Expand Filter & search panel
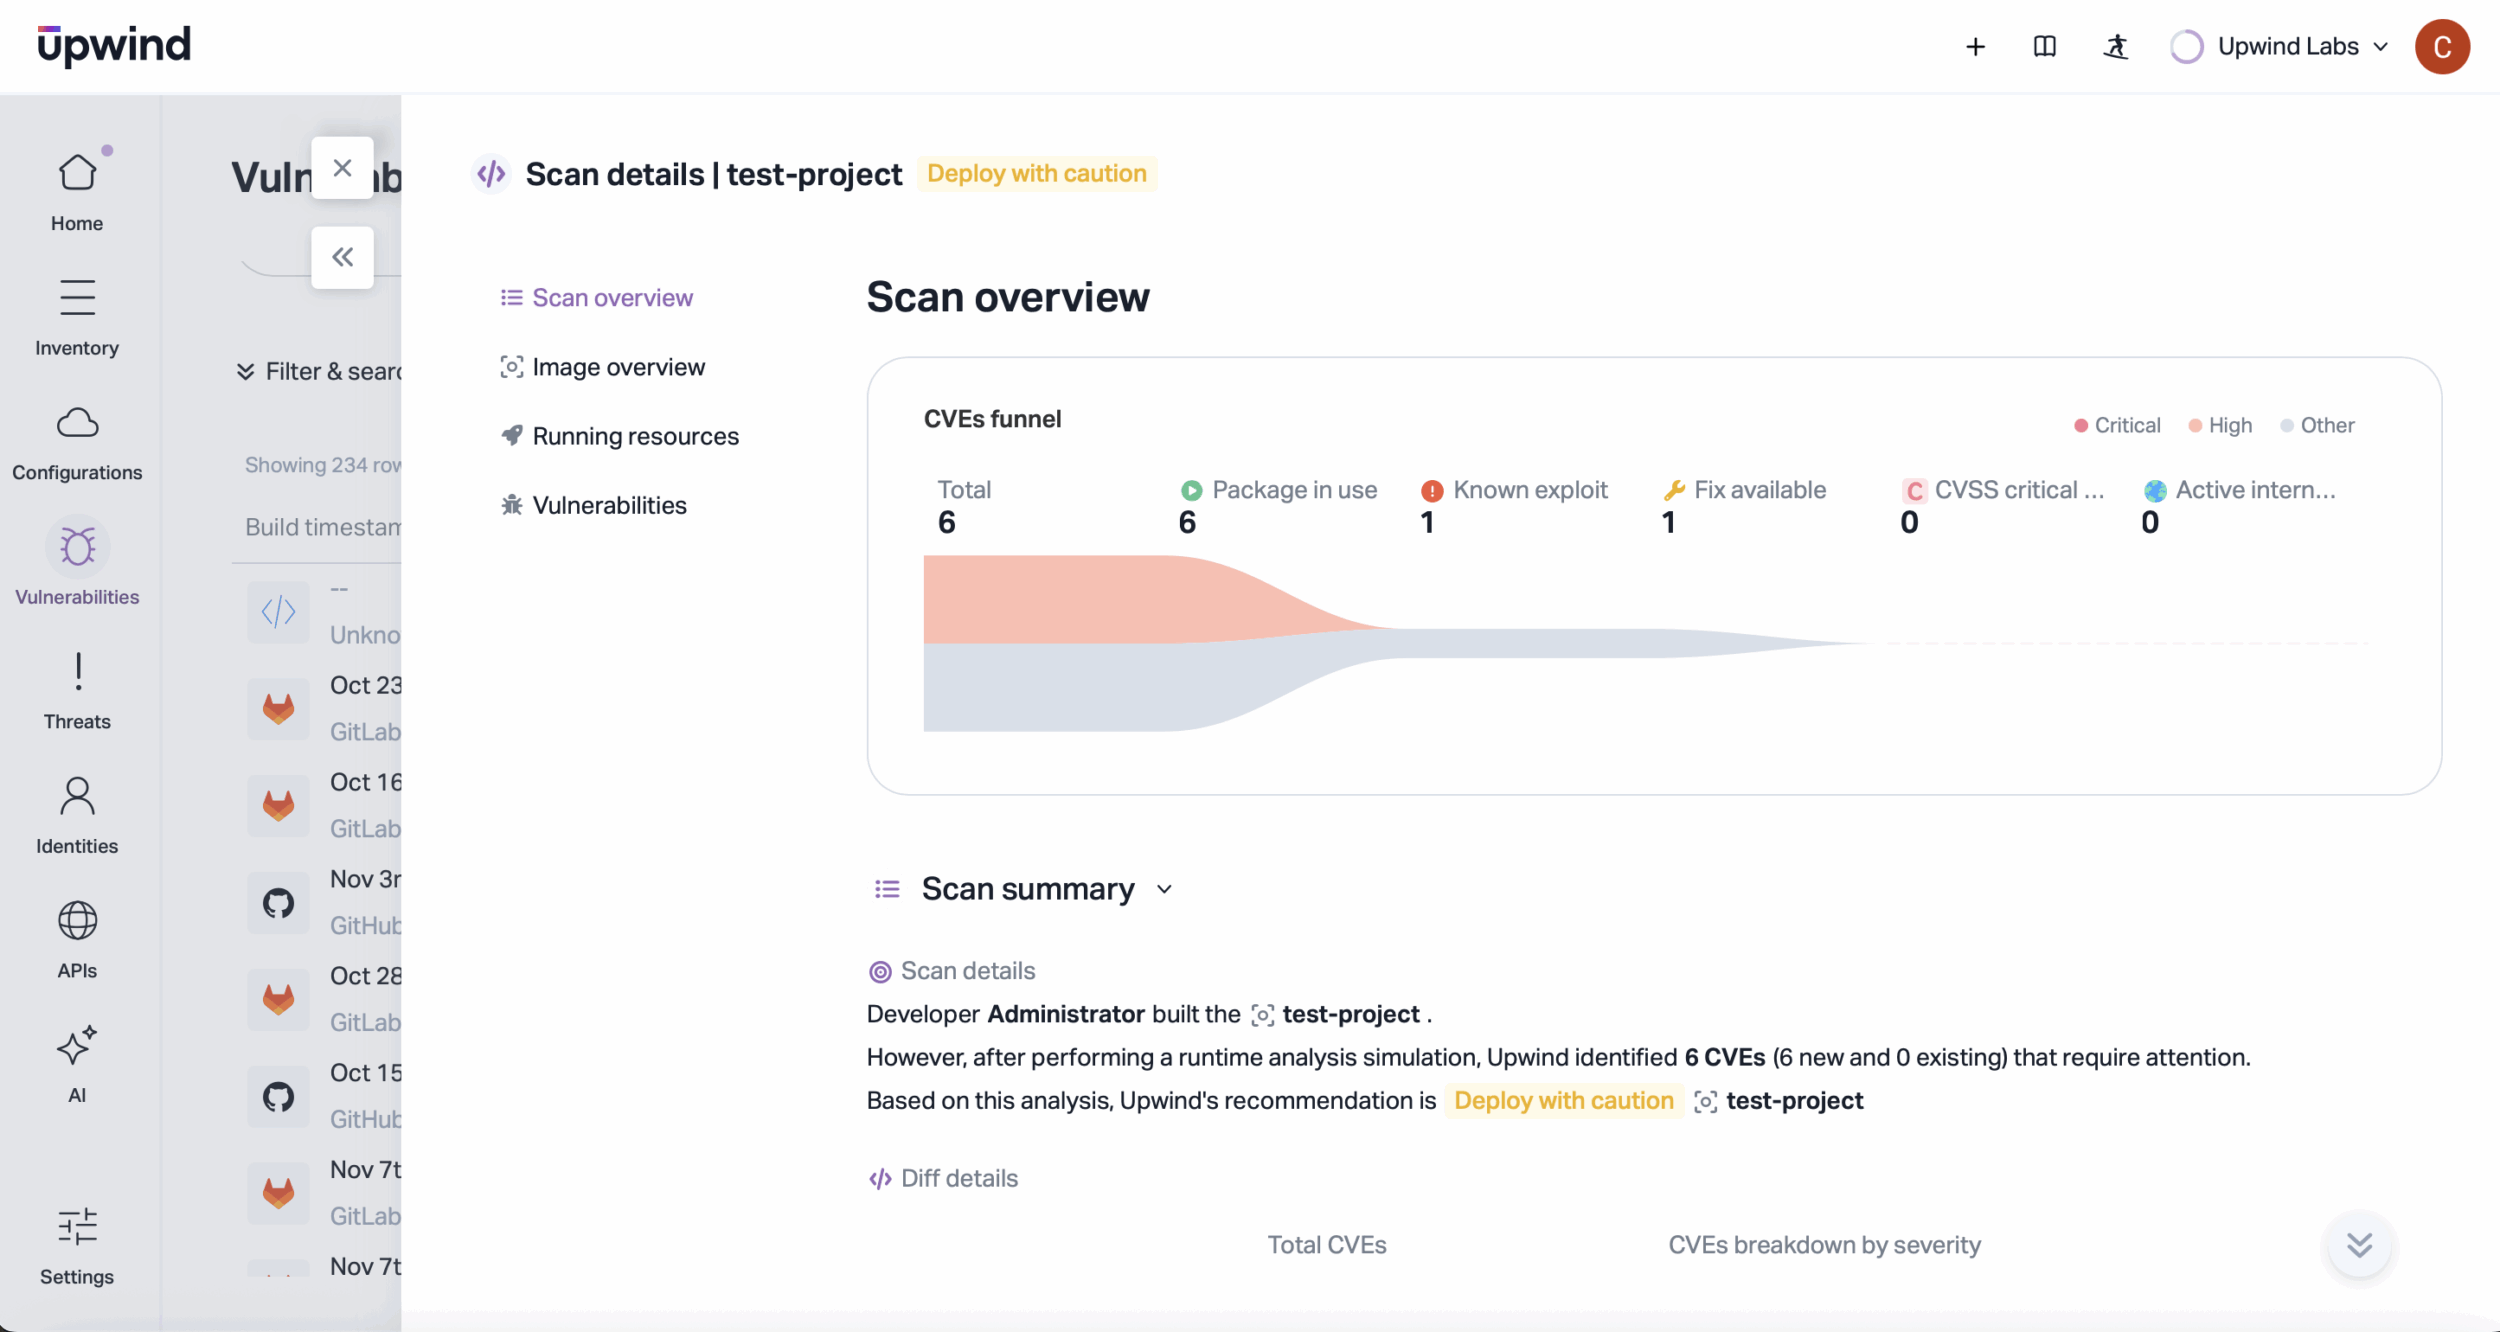Screen dimensions: 2500x1332 click(318, 371)
